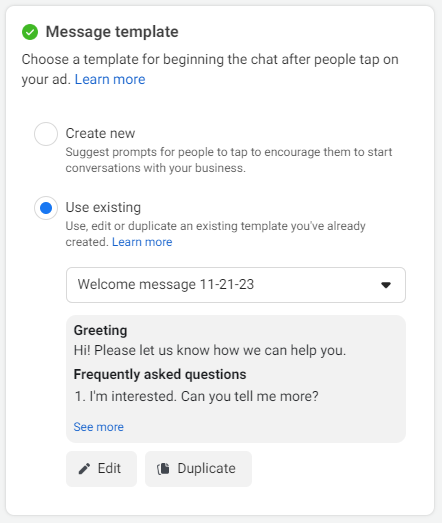Screen dimensions: 442x523
Task: Expand the template preview via See more
Action: click(99, 427)
